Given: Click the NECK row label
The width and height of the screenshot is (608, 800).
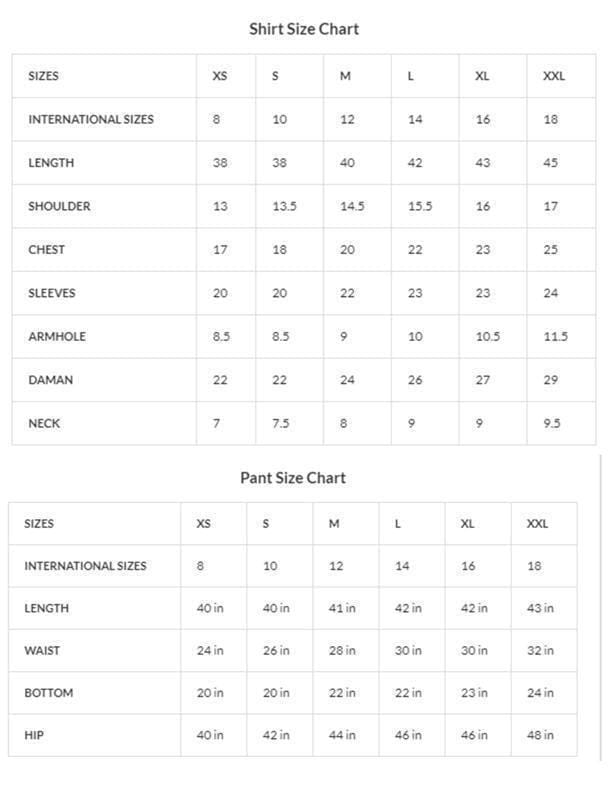Looking at the screenshot, I should click(x=44, y=423).
